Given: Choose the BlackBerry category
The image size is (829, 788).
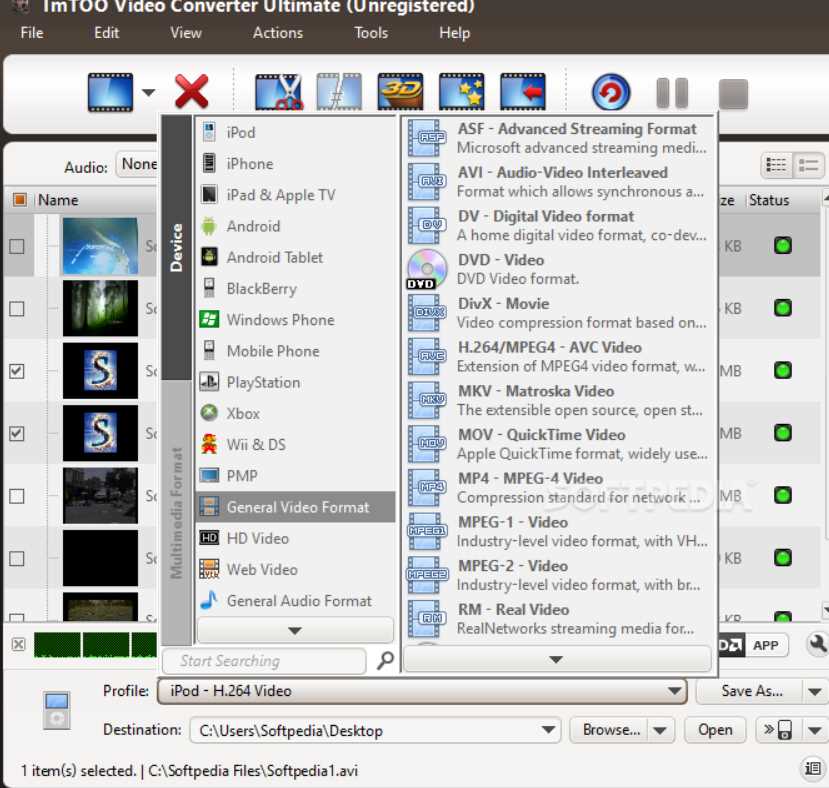Looking at the screenshot, I should [295, 288].
